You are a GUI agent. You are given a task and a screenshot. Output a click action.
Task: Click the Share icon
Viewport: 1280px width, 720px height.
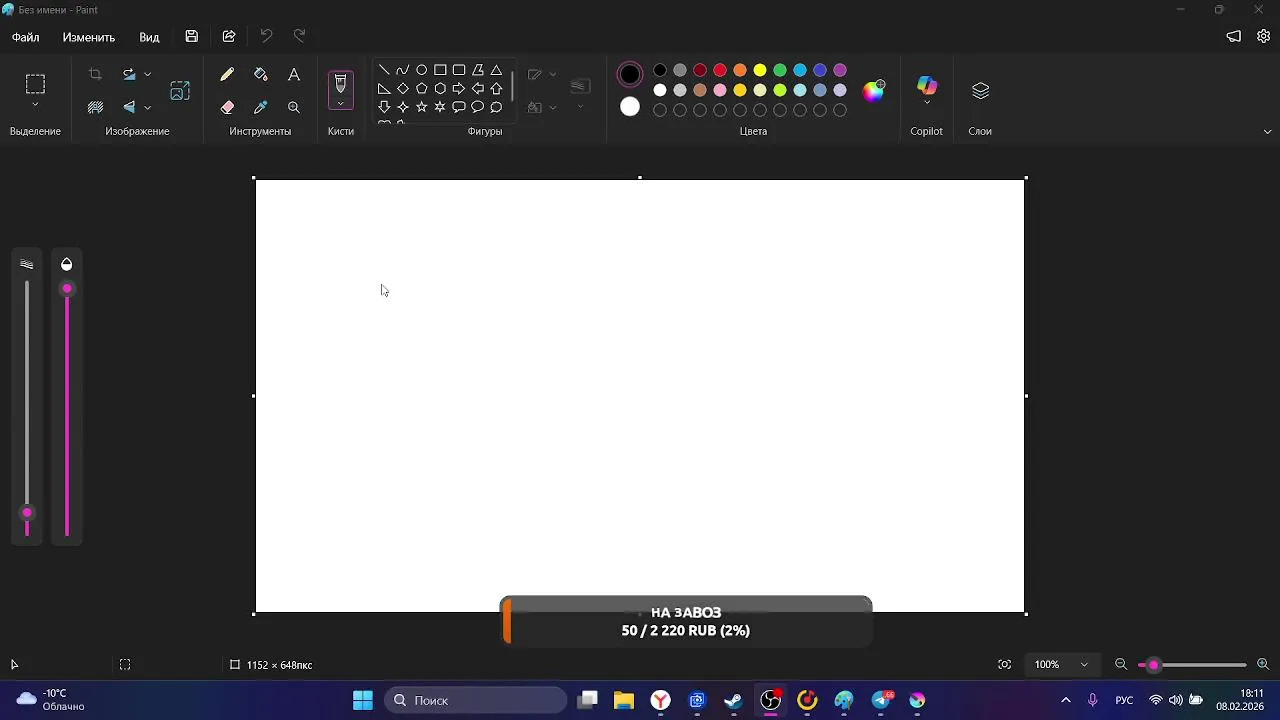[229, 36]
